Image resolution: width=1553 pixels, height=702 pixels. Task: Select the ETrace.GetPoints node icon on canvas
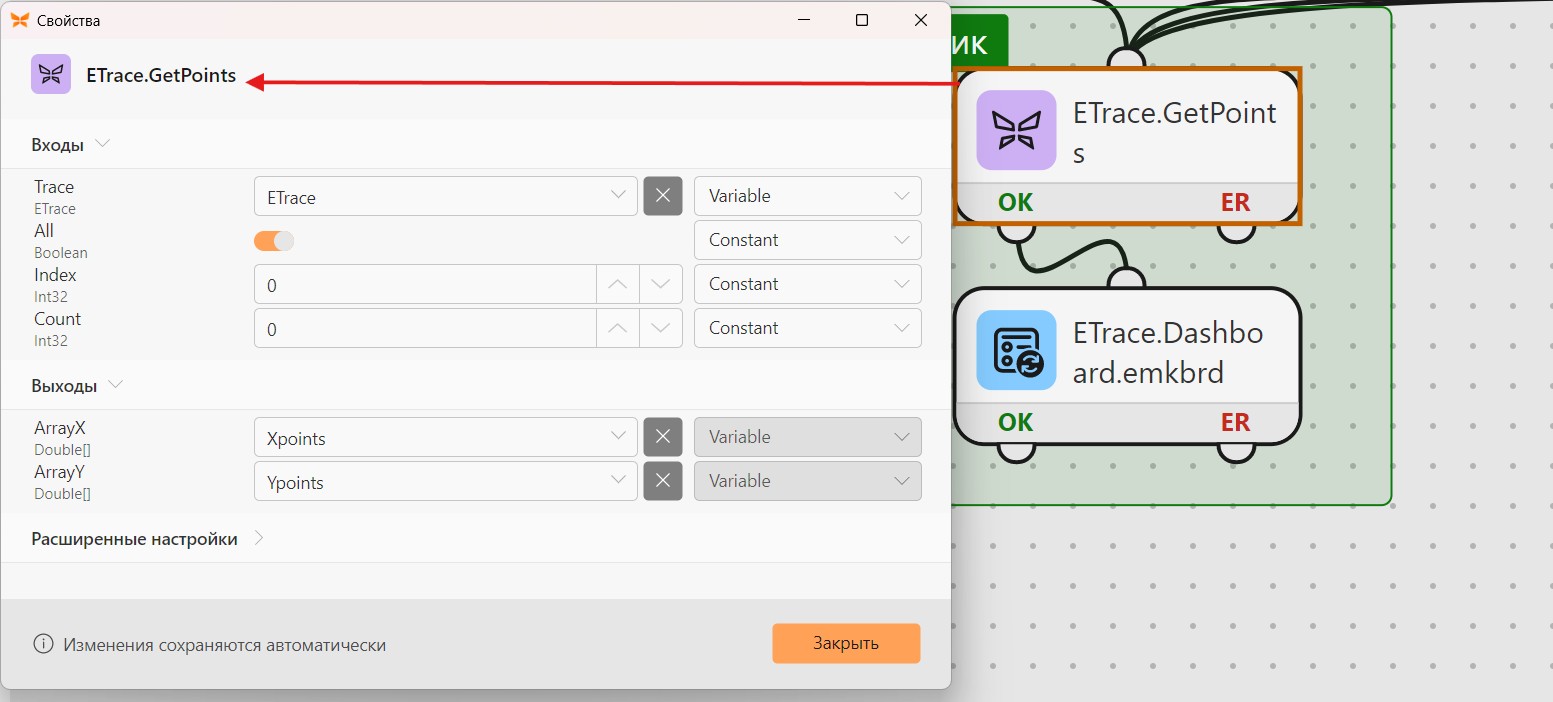tap(1016, 130)
